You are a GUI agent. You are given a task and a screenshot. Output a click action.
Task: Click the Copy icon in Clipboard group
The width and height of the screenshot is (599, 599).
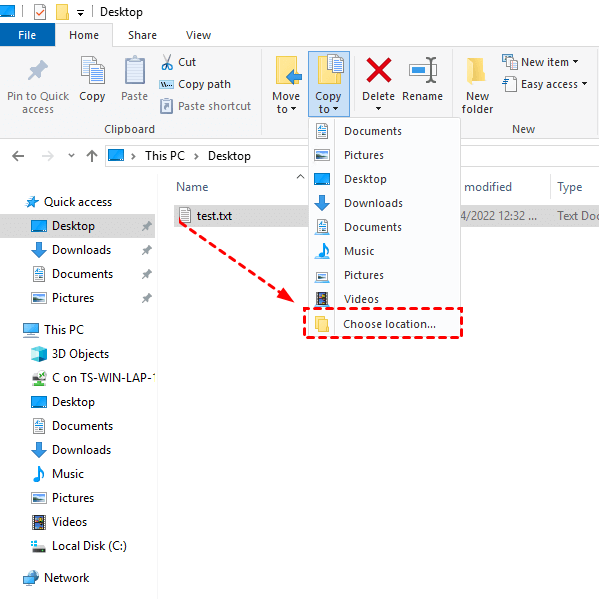pos(92,70)
